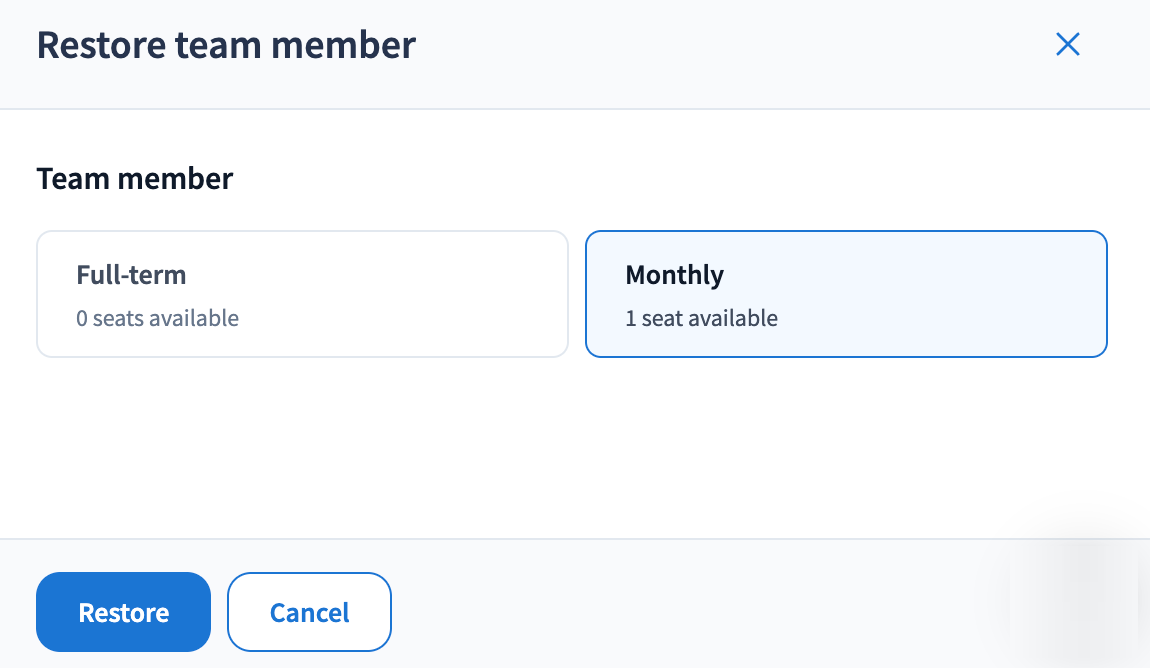
Task: Dismiss dialog using the X icon
Action: point(1068,44)
